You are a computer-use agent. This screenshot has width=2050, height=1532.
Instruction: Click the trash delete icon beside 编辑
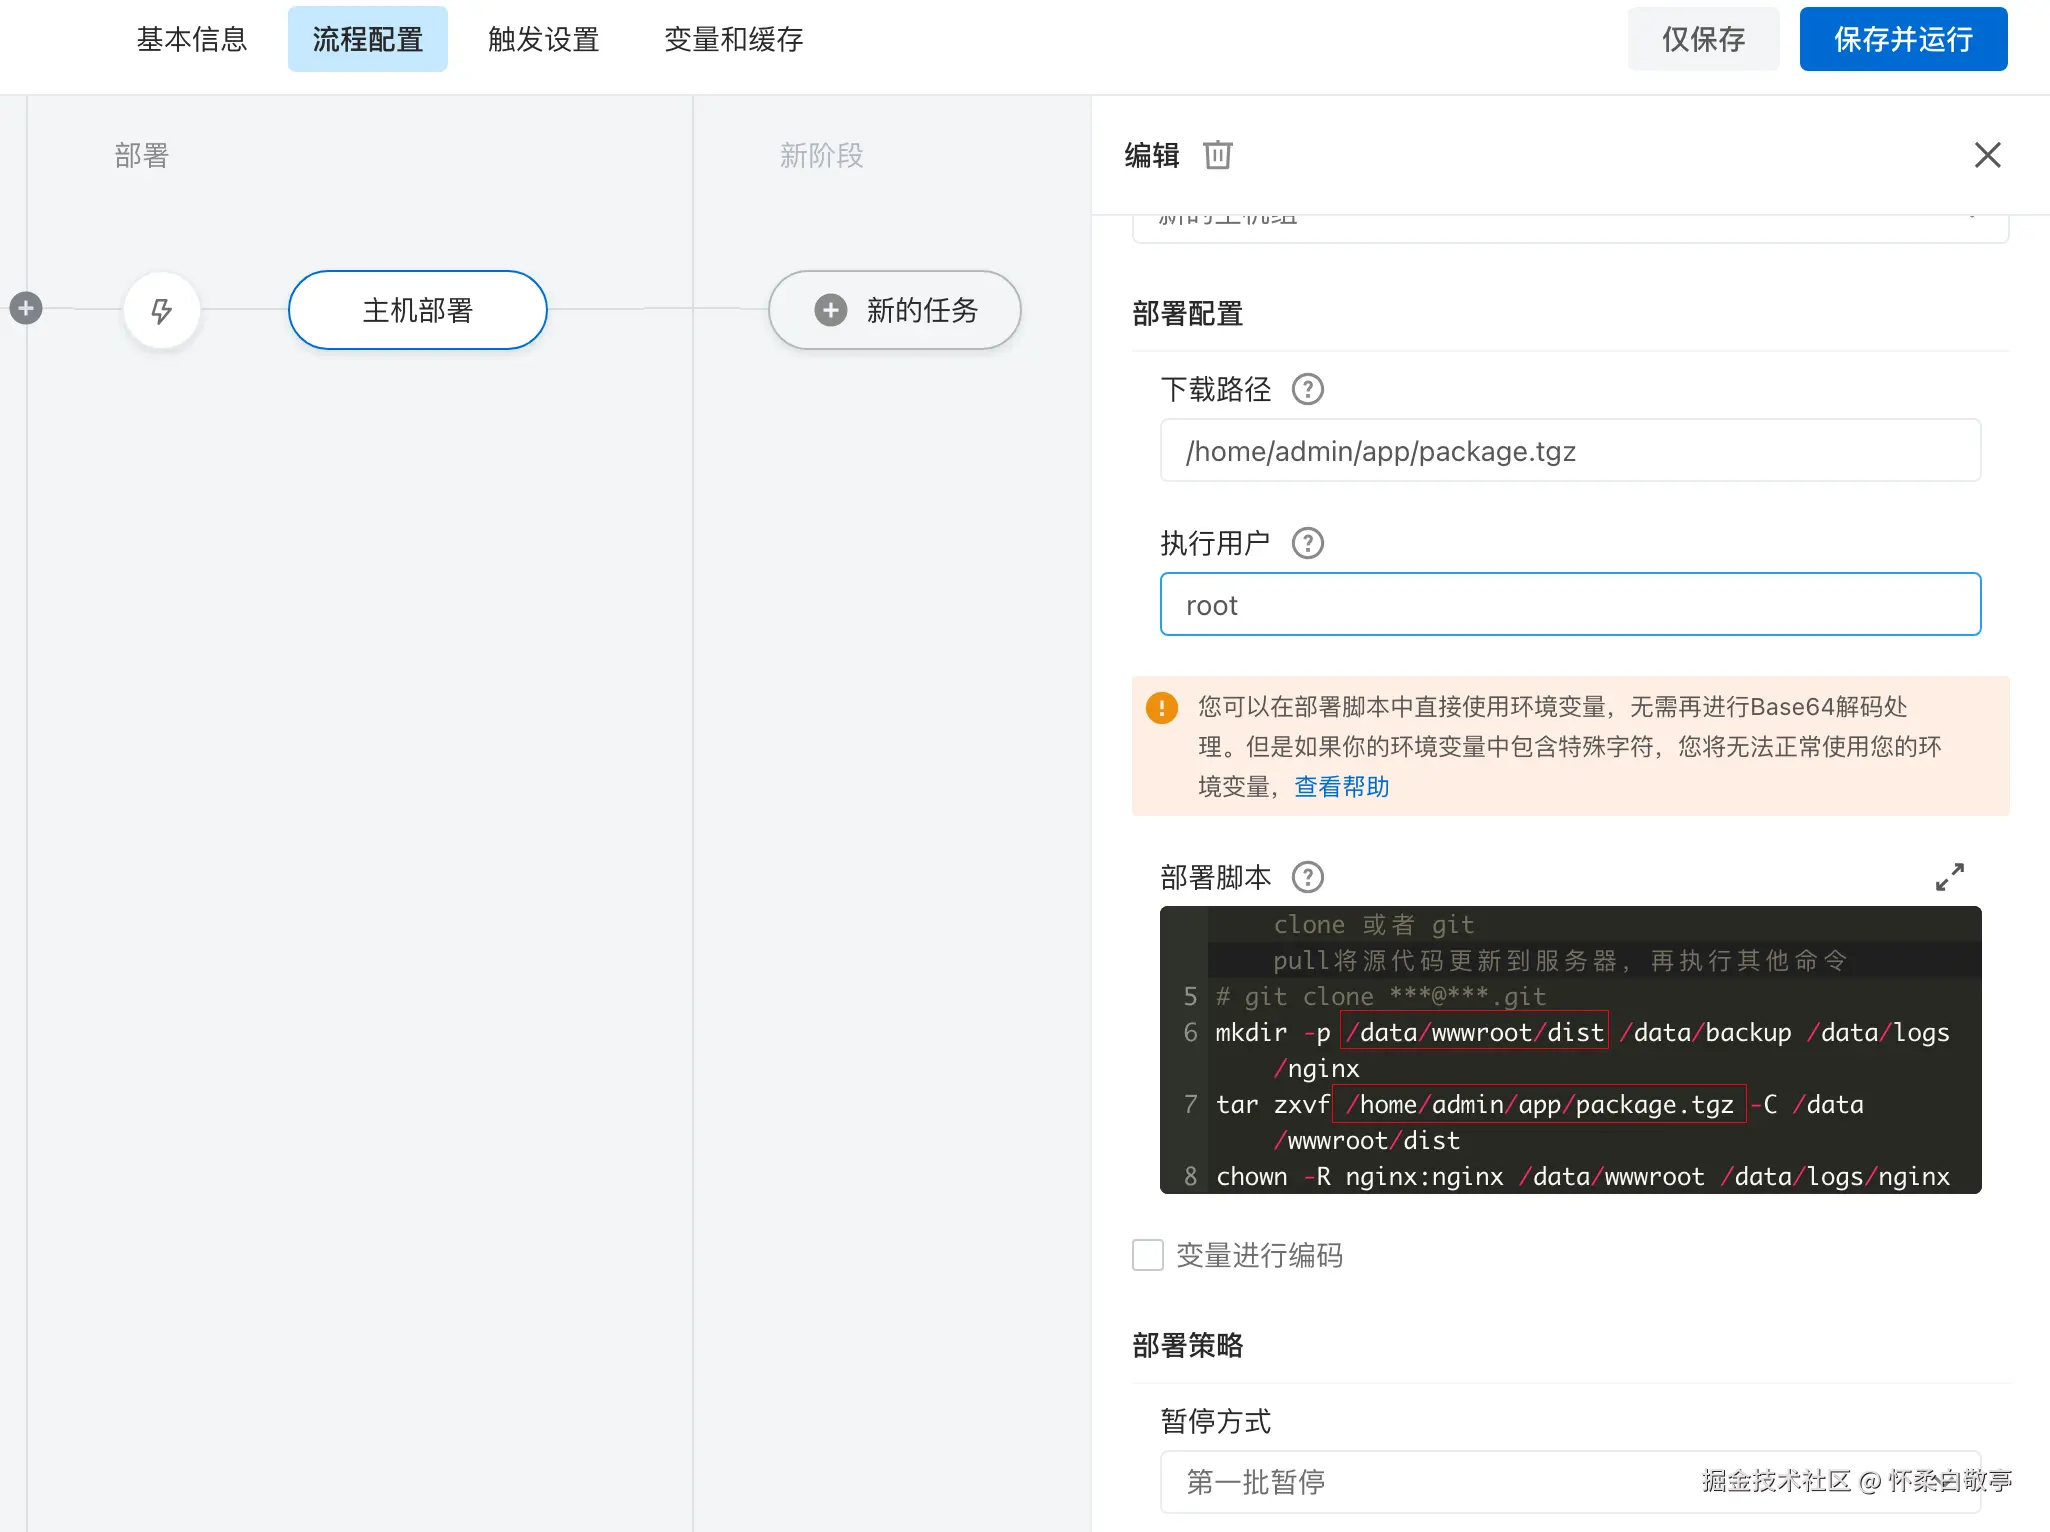click(x=1217, y=155)
